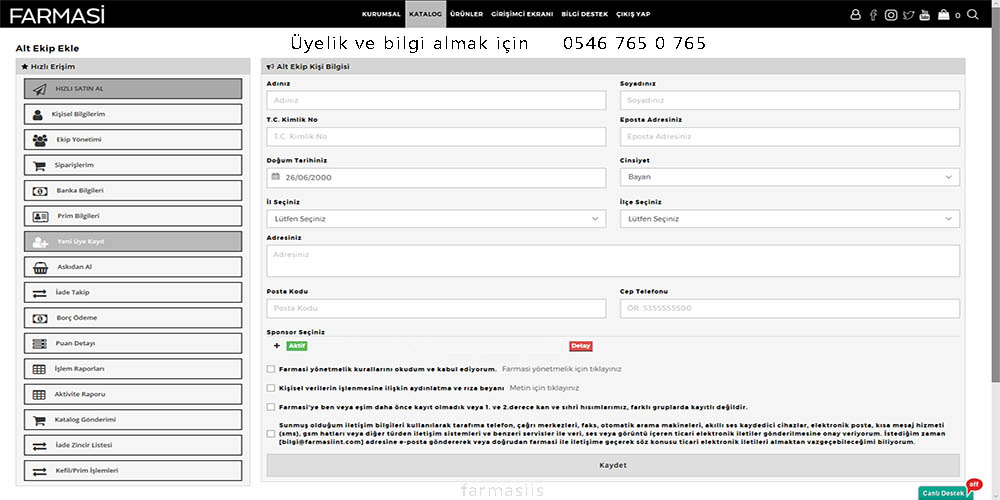Click the money icon beside Banka Bilgileri
The width and height of the screenshot is (1000, 500).
click(x=40, y=191)
